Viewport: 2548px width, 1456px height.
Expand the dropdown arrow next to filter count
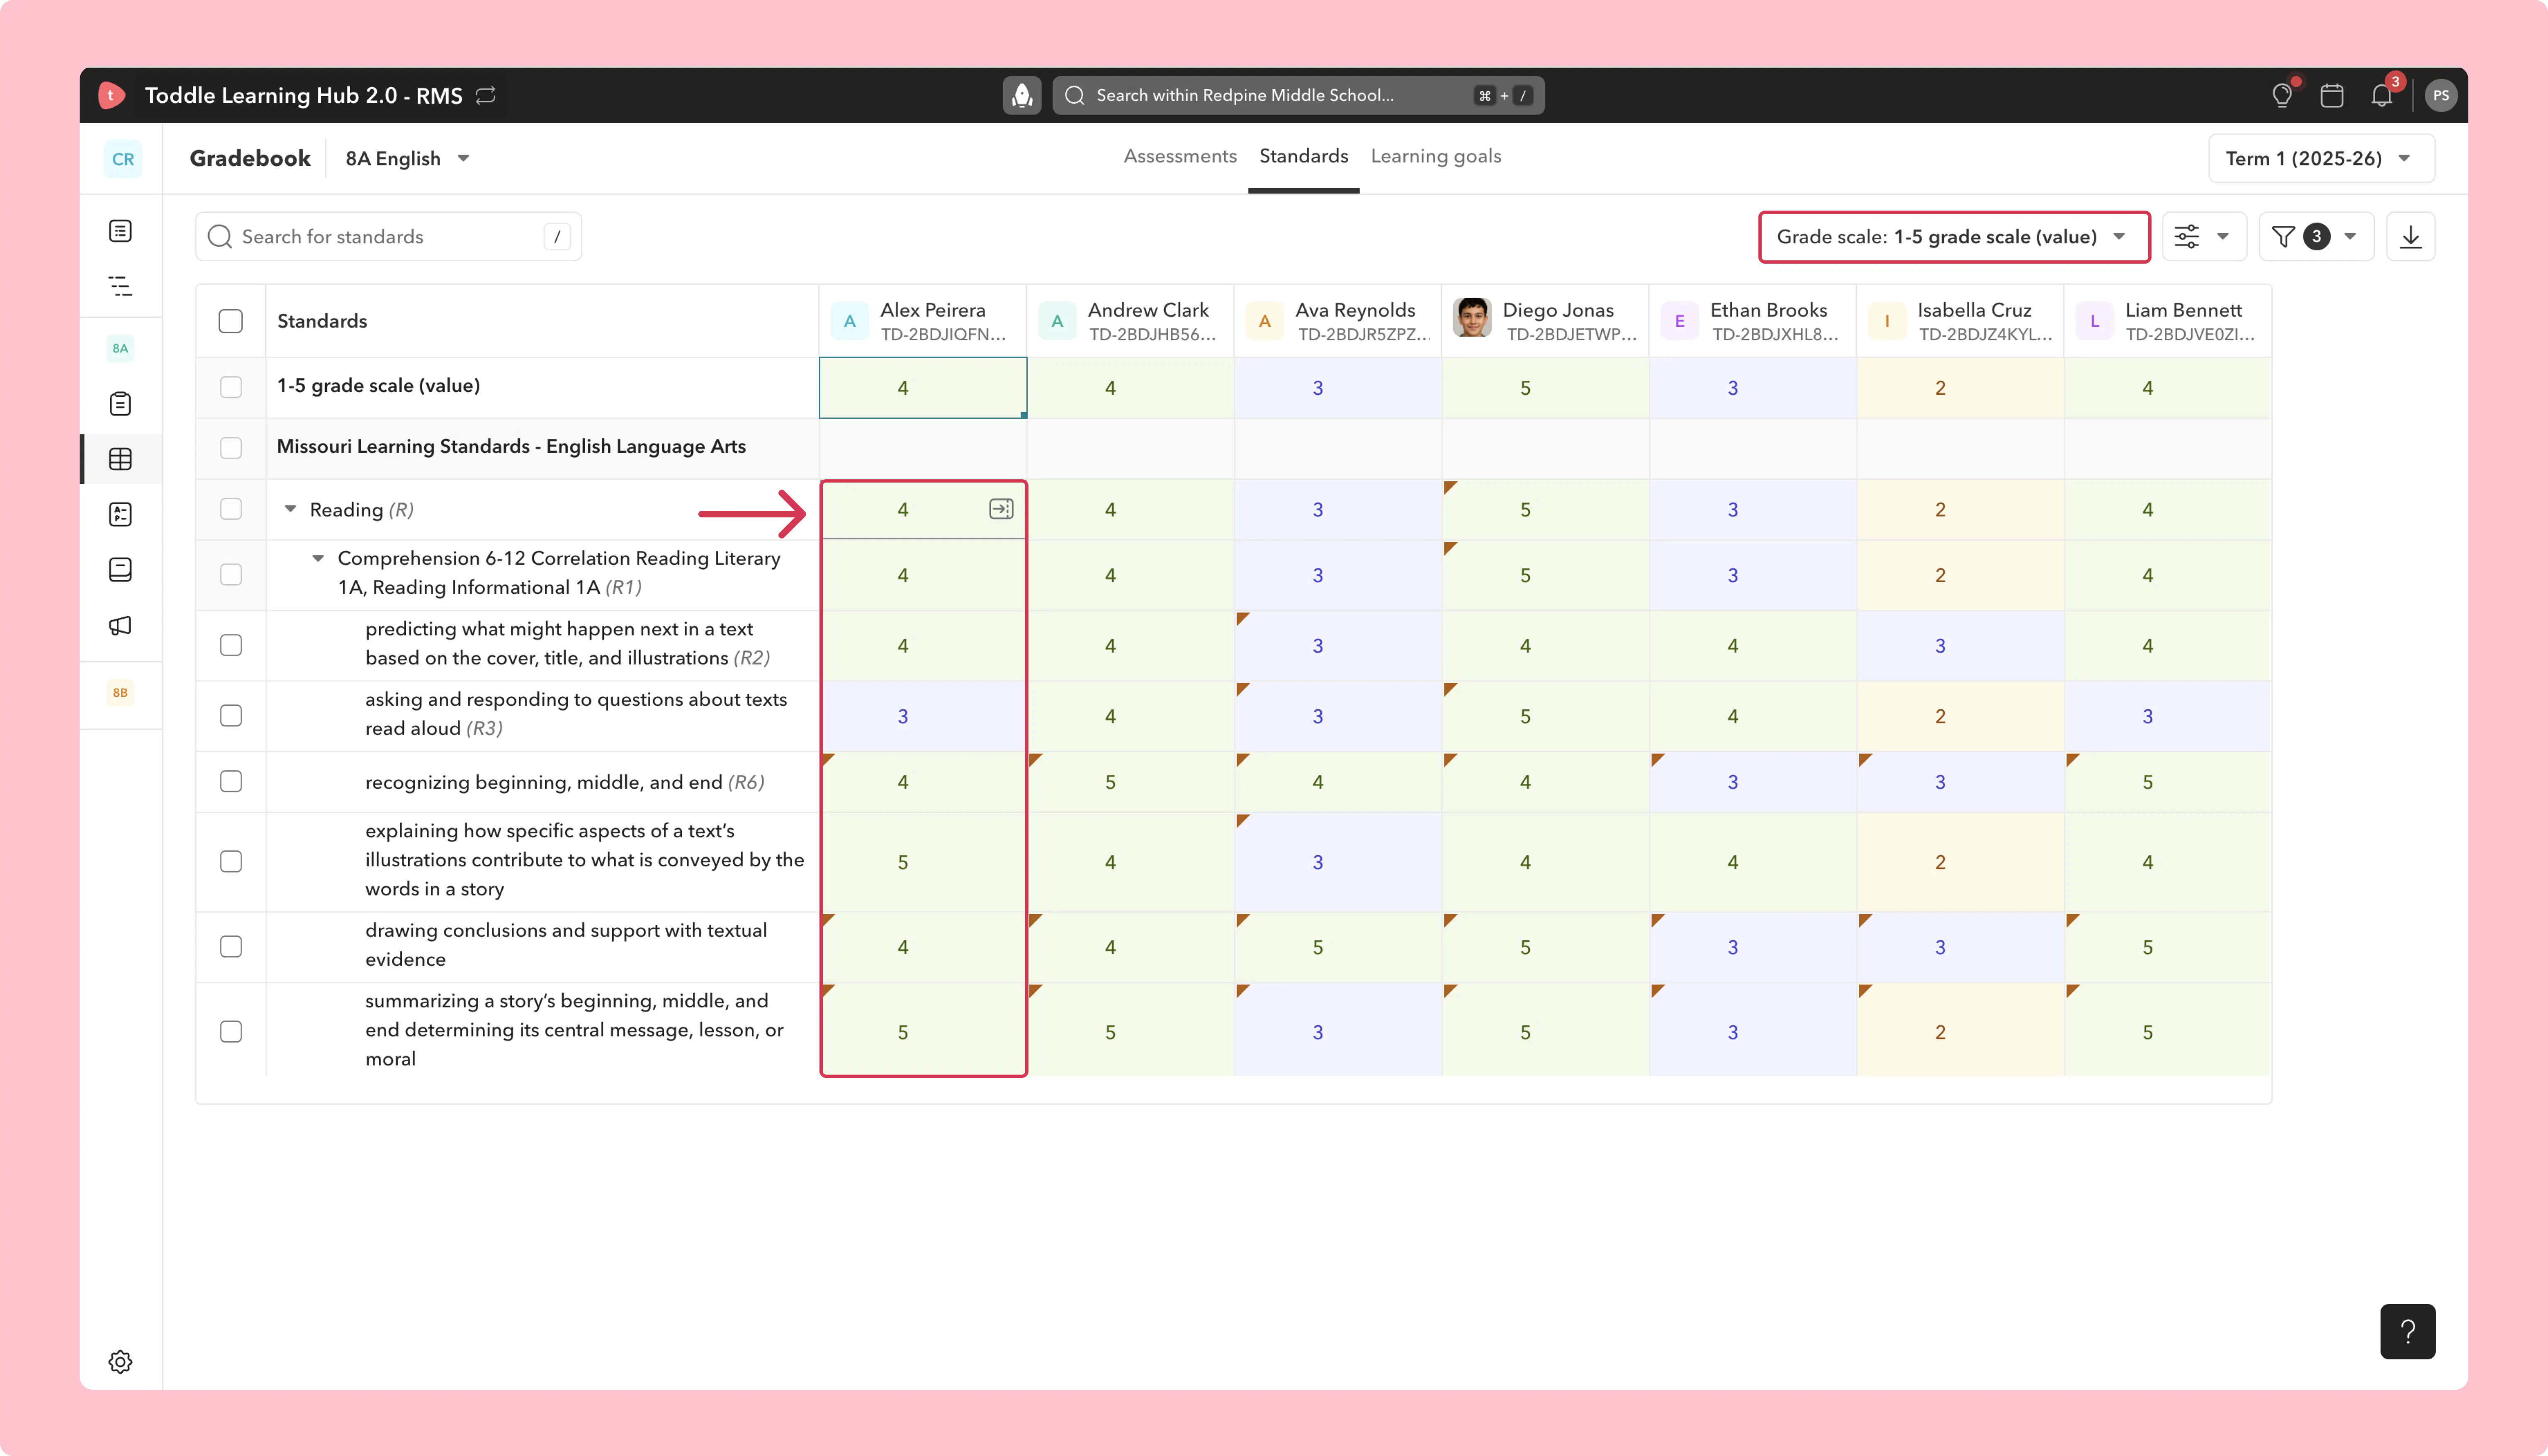(2351, 237)
